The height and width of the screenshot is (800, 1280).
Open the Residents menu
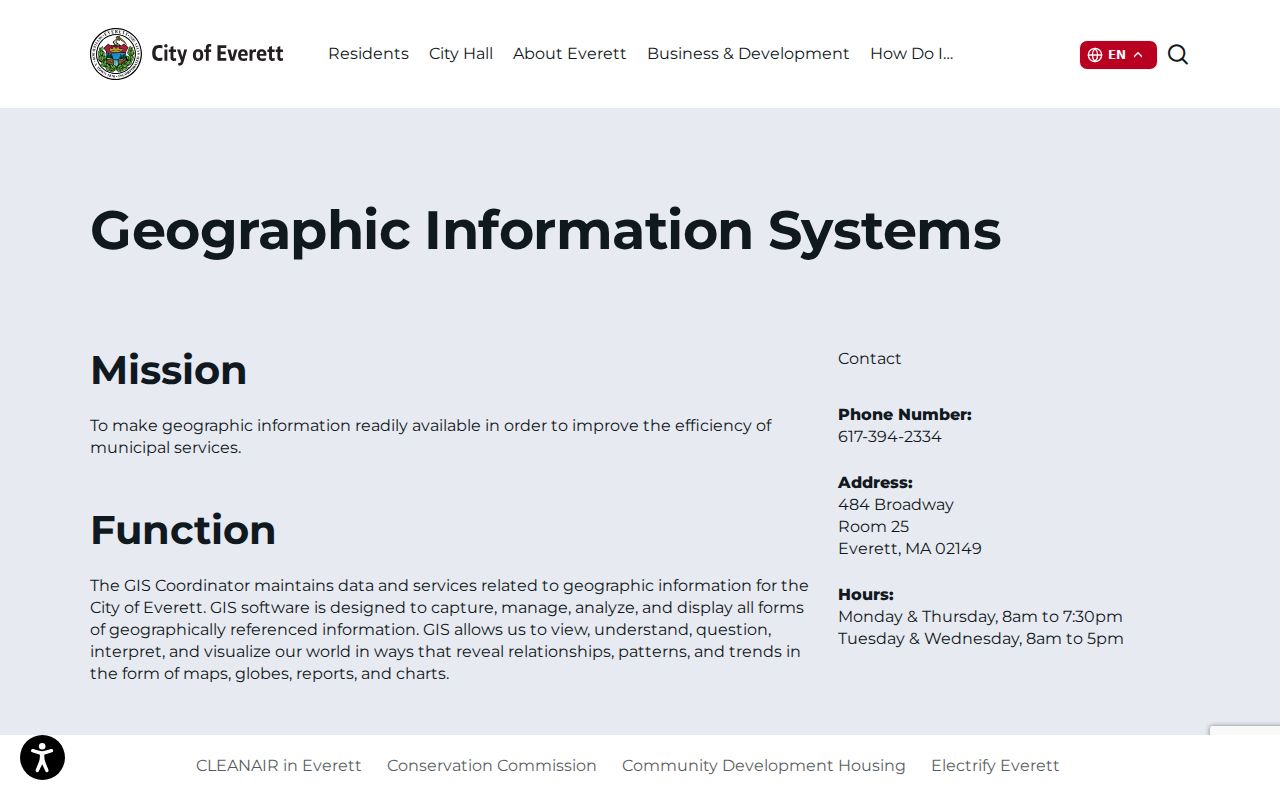tap(368, 54)
